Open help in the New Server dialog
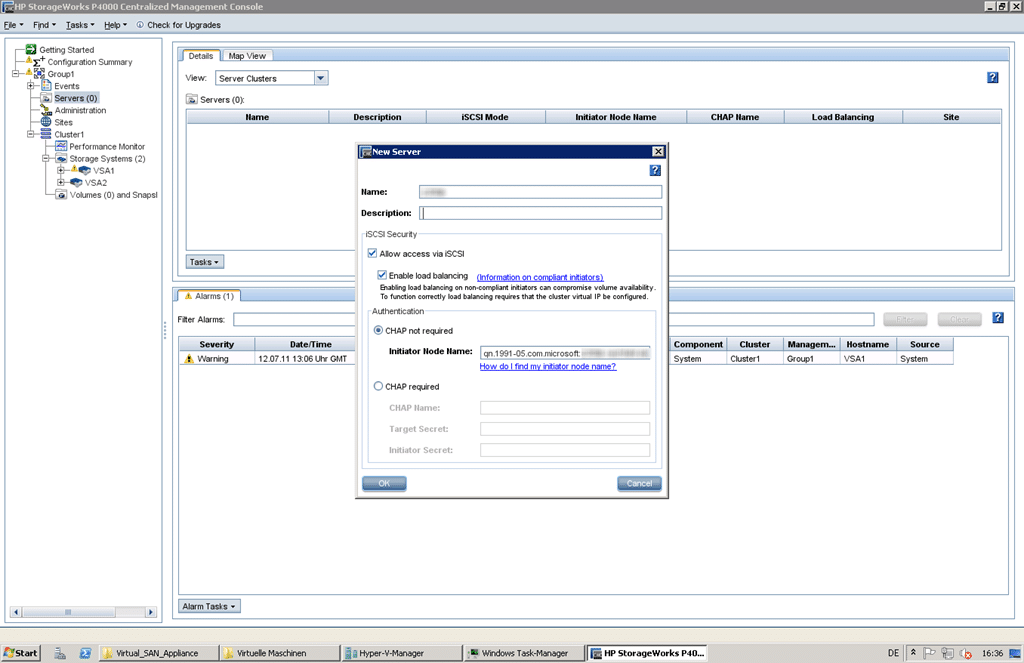Screen dimensions: 1024x663 [x=655, y=170]
